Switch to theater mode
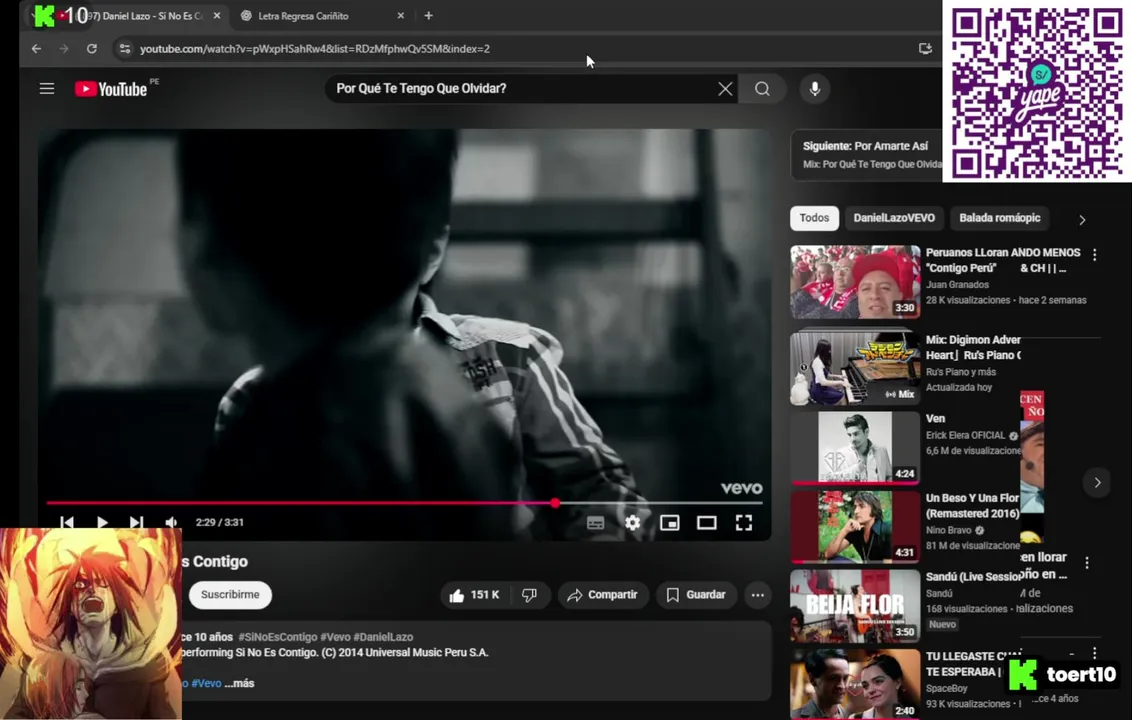This screenshot has width=1132, height=720. click(x=707, y=523)
